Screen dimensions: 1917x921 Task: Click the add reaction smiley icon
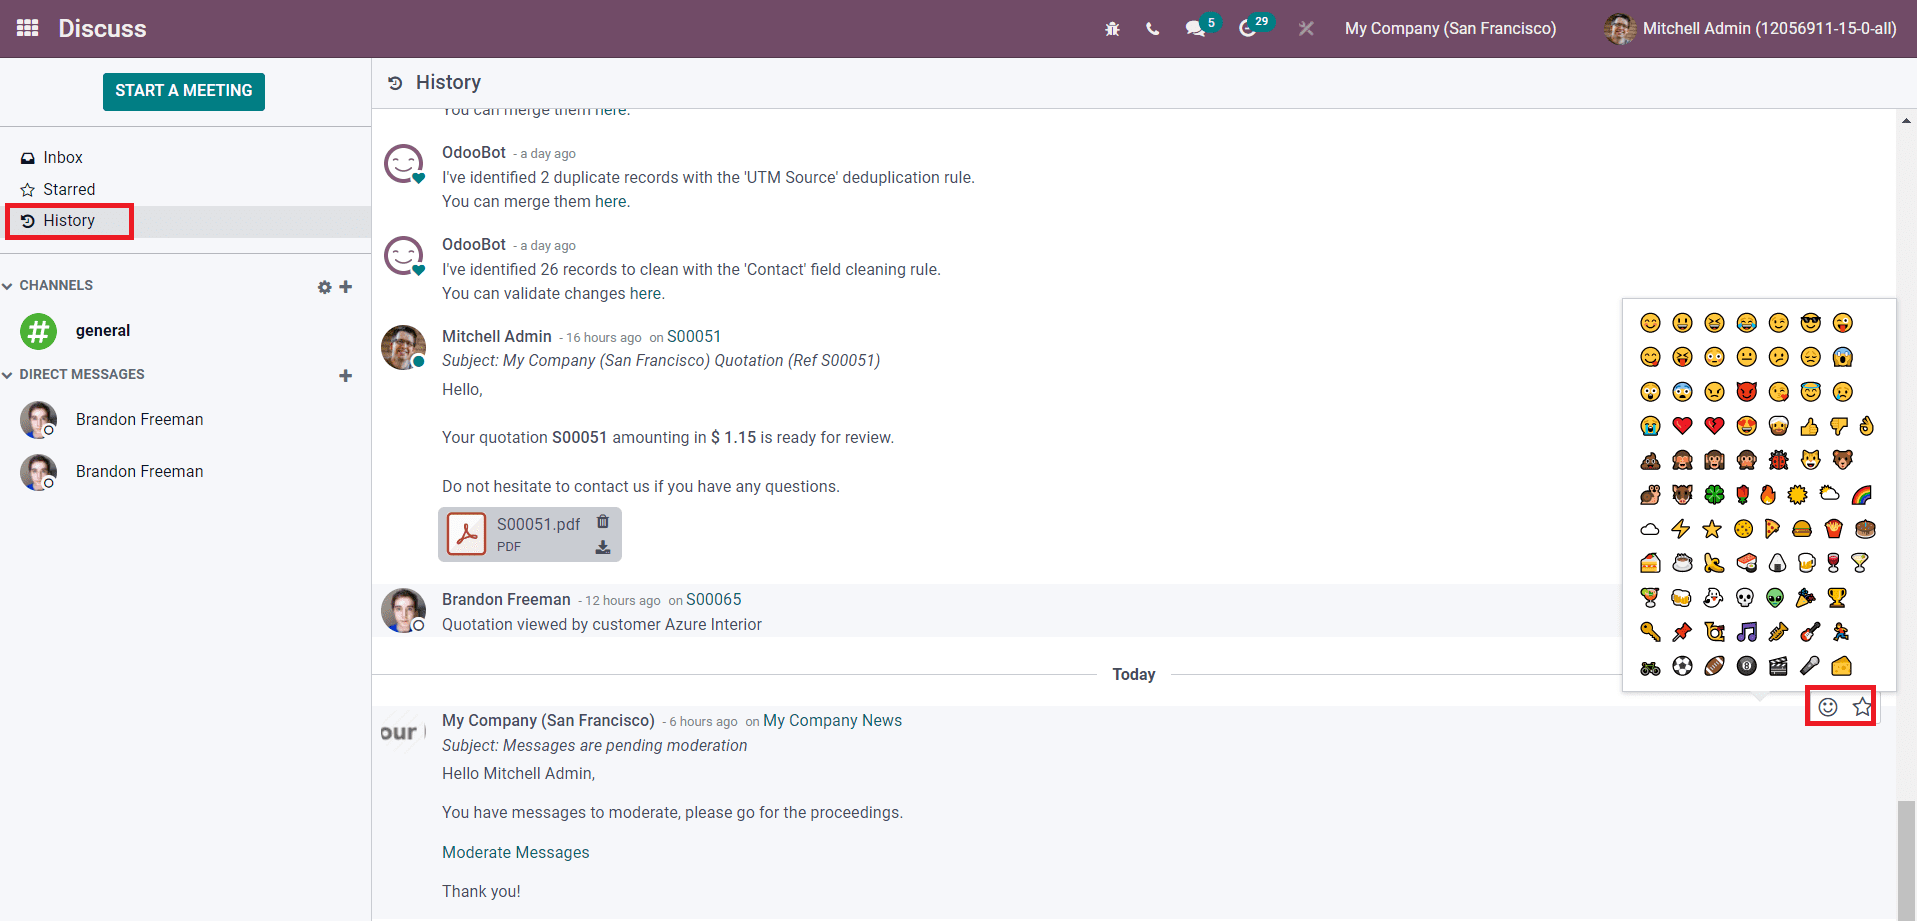[x=1828, y=707]
